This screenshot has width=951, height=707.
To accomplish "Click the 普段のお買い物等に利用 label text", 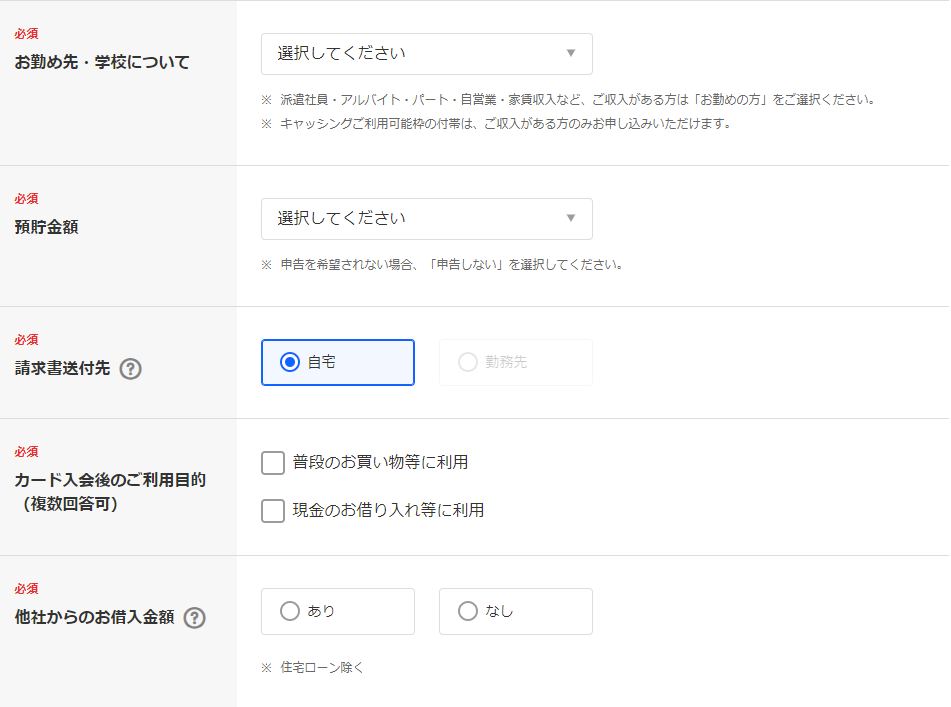I will tap(380, 463).
